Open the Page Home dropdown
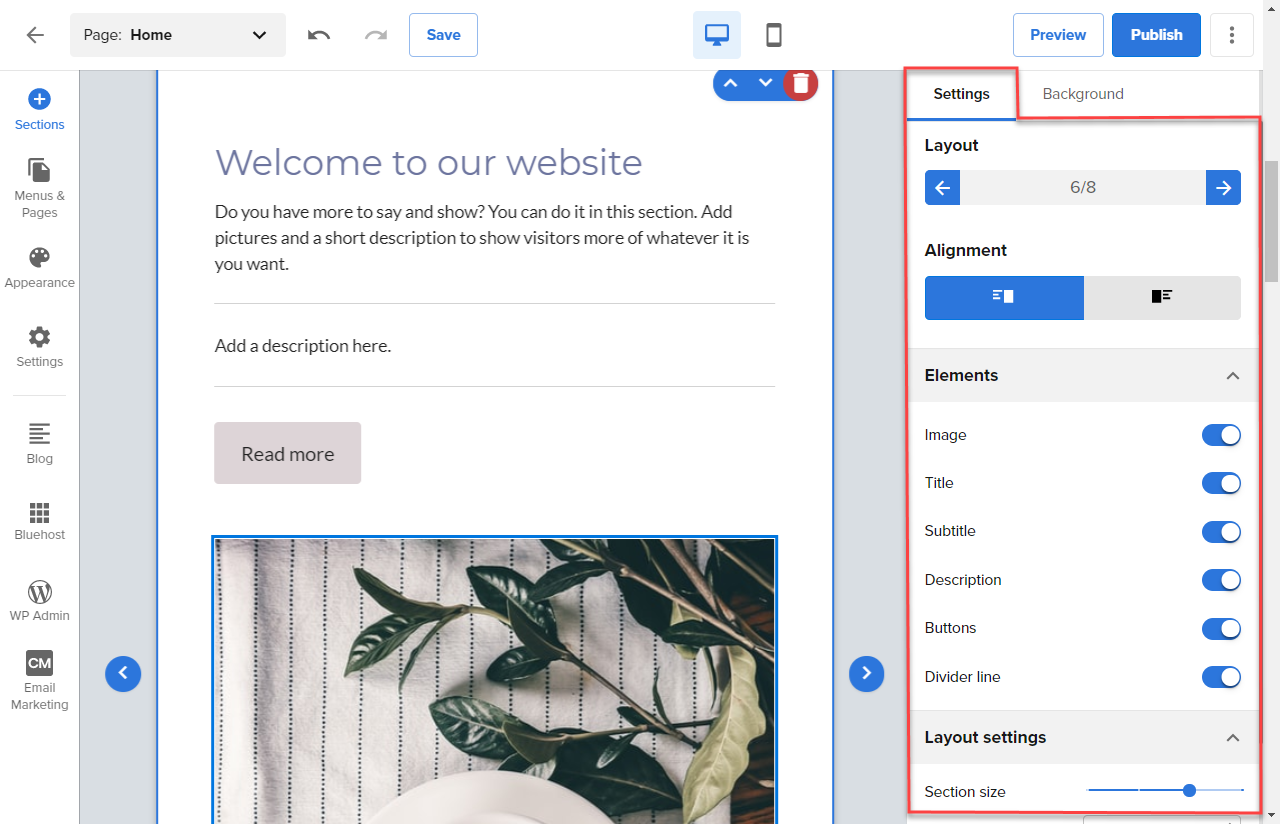The height and width of the screenshot is (824, 1280). tap(178, 35)
